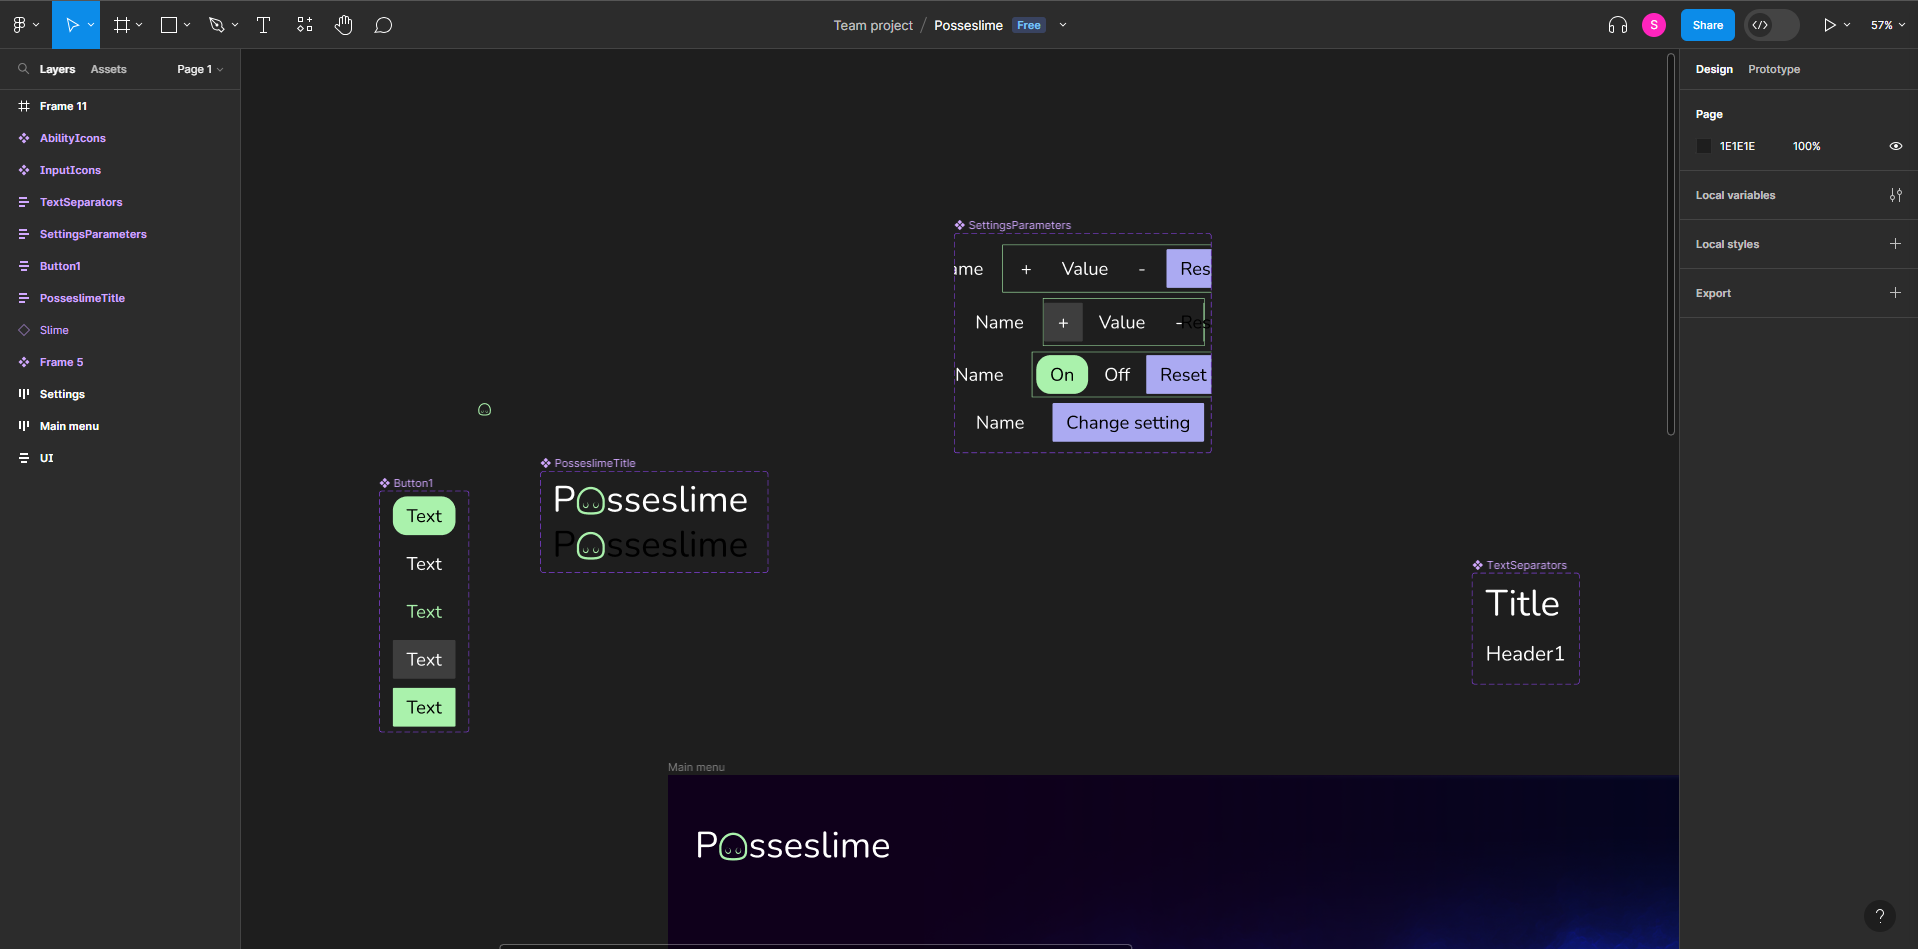Edit the 100% page opacity value
The image size is (1918, 949).
pyautogui.click(x=1806, y=146)
